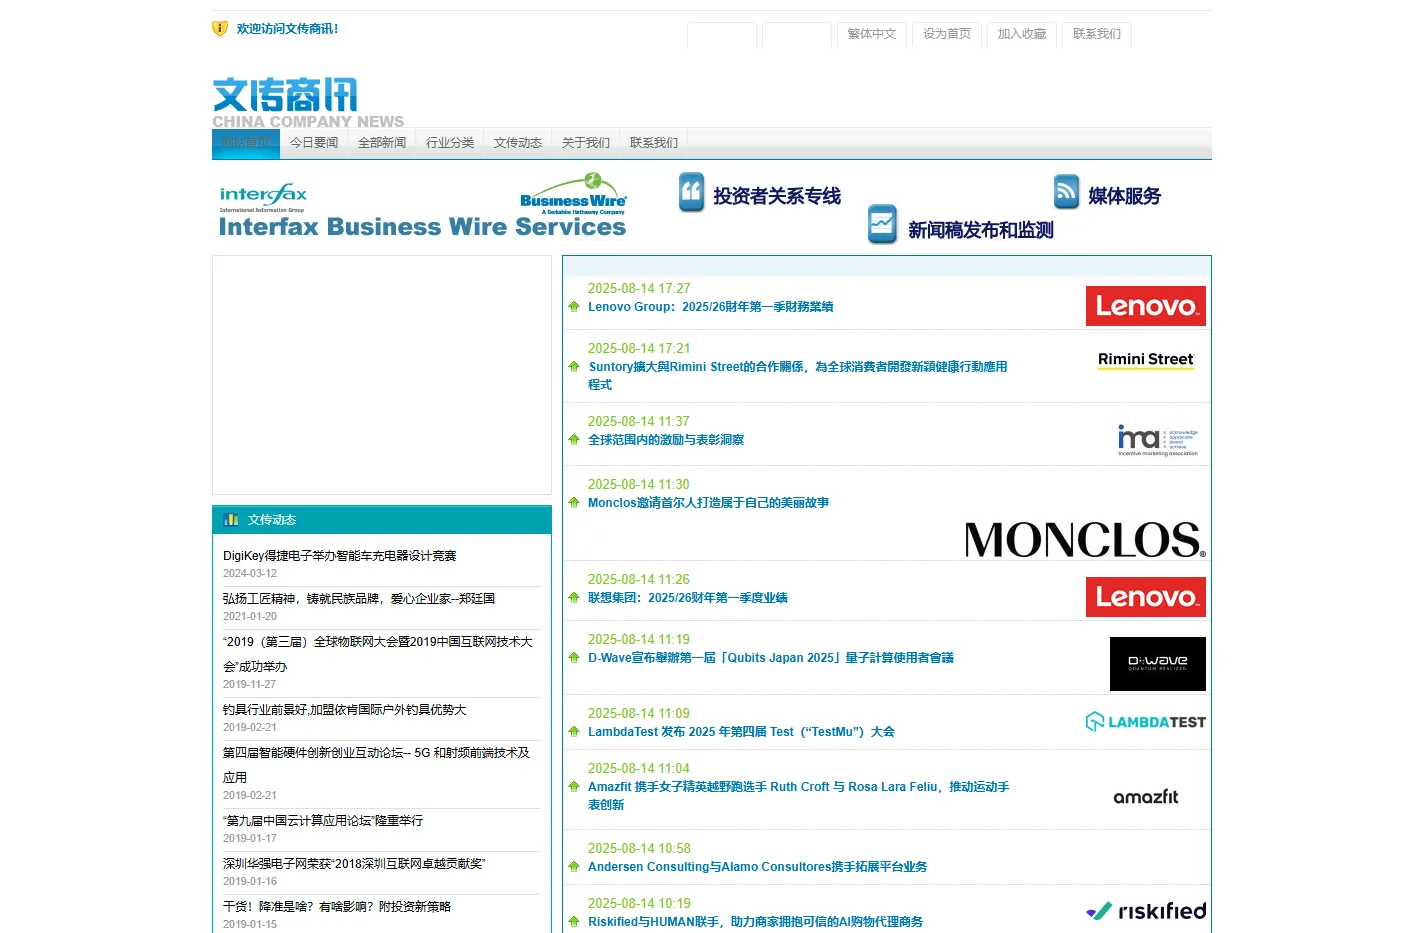Click green arrow beside Suntory headline
1424x933 pixels.
coord(574,367)
